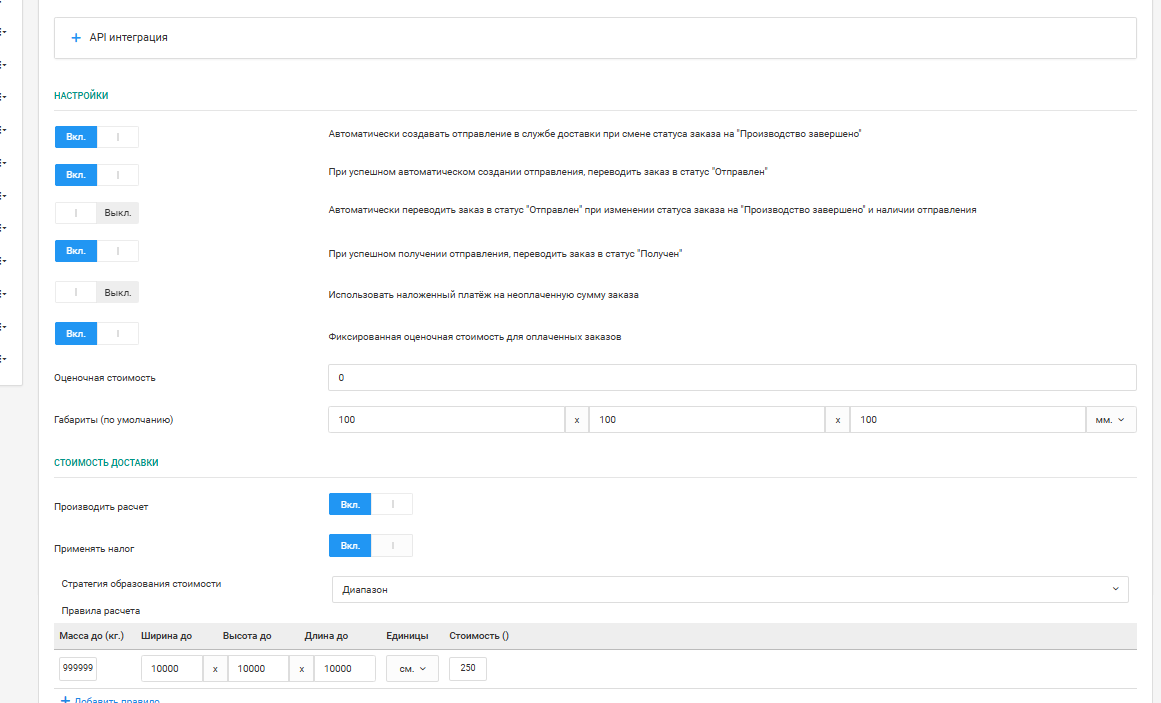Click the Высота до field in rule row

258,669
